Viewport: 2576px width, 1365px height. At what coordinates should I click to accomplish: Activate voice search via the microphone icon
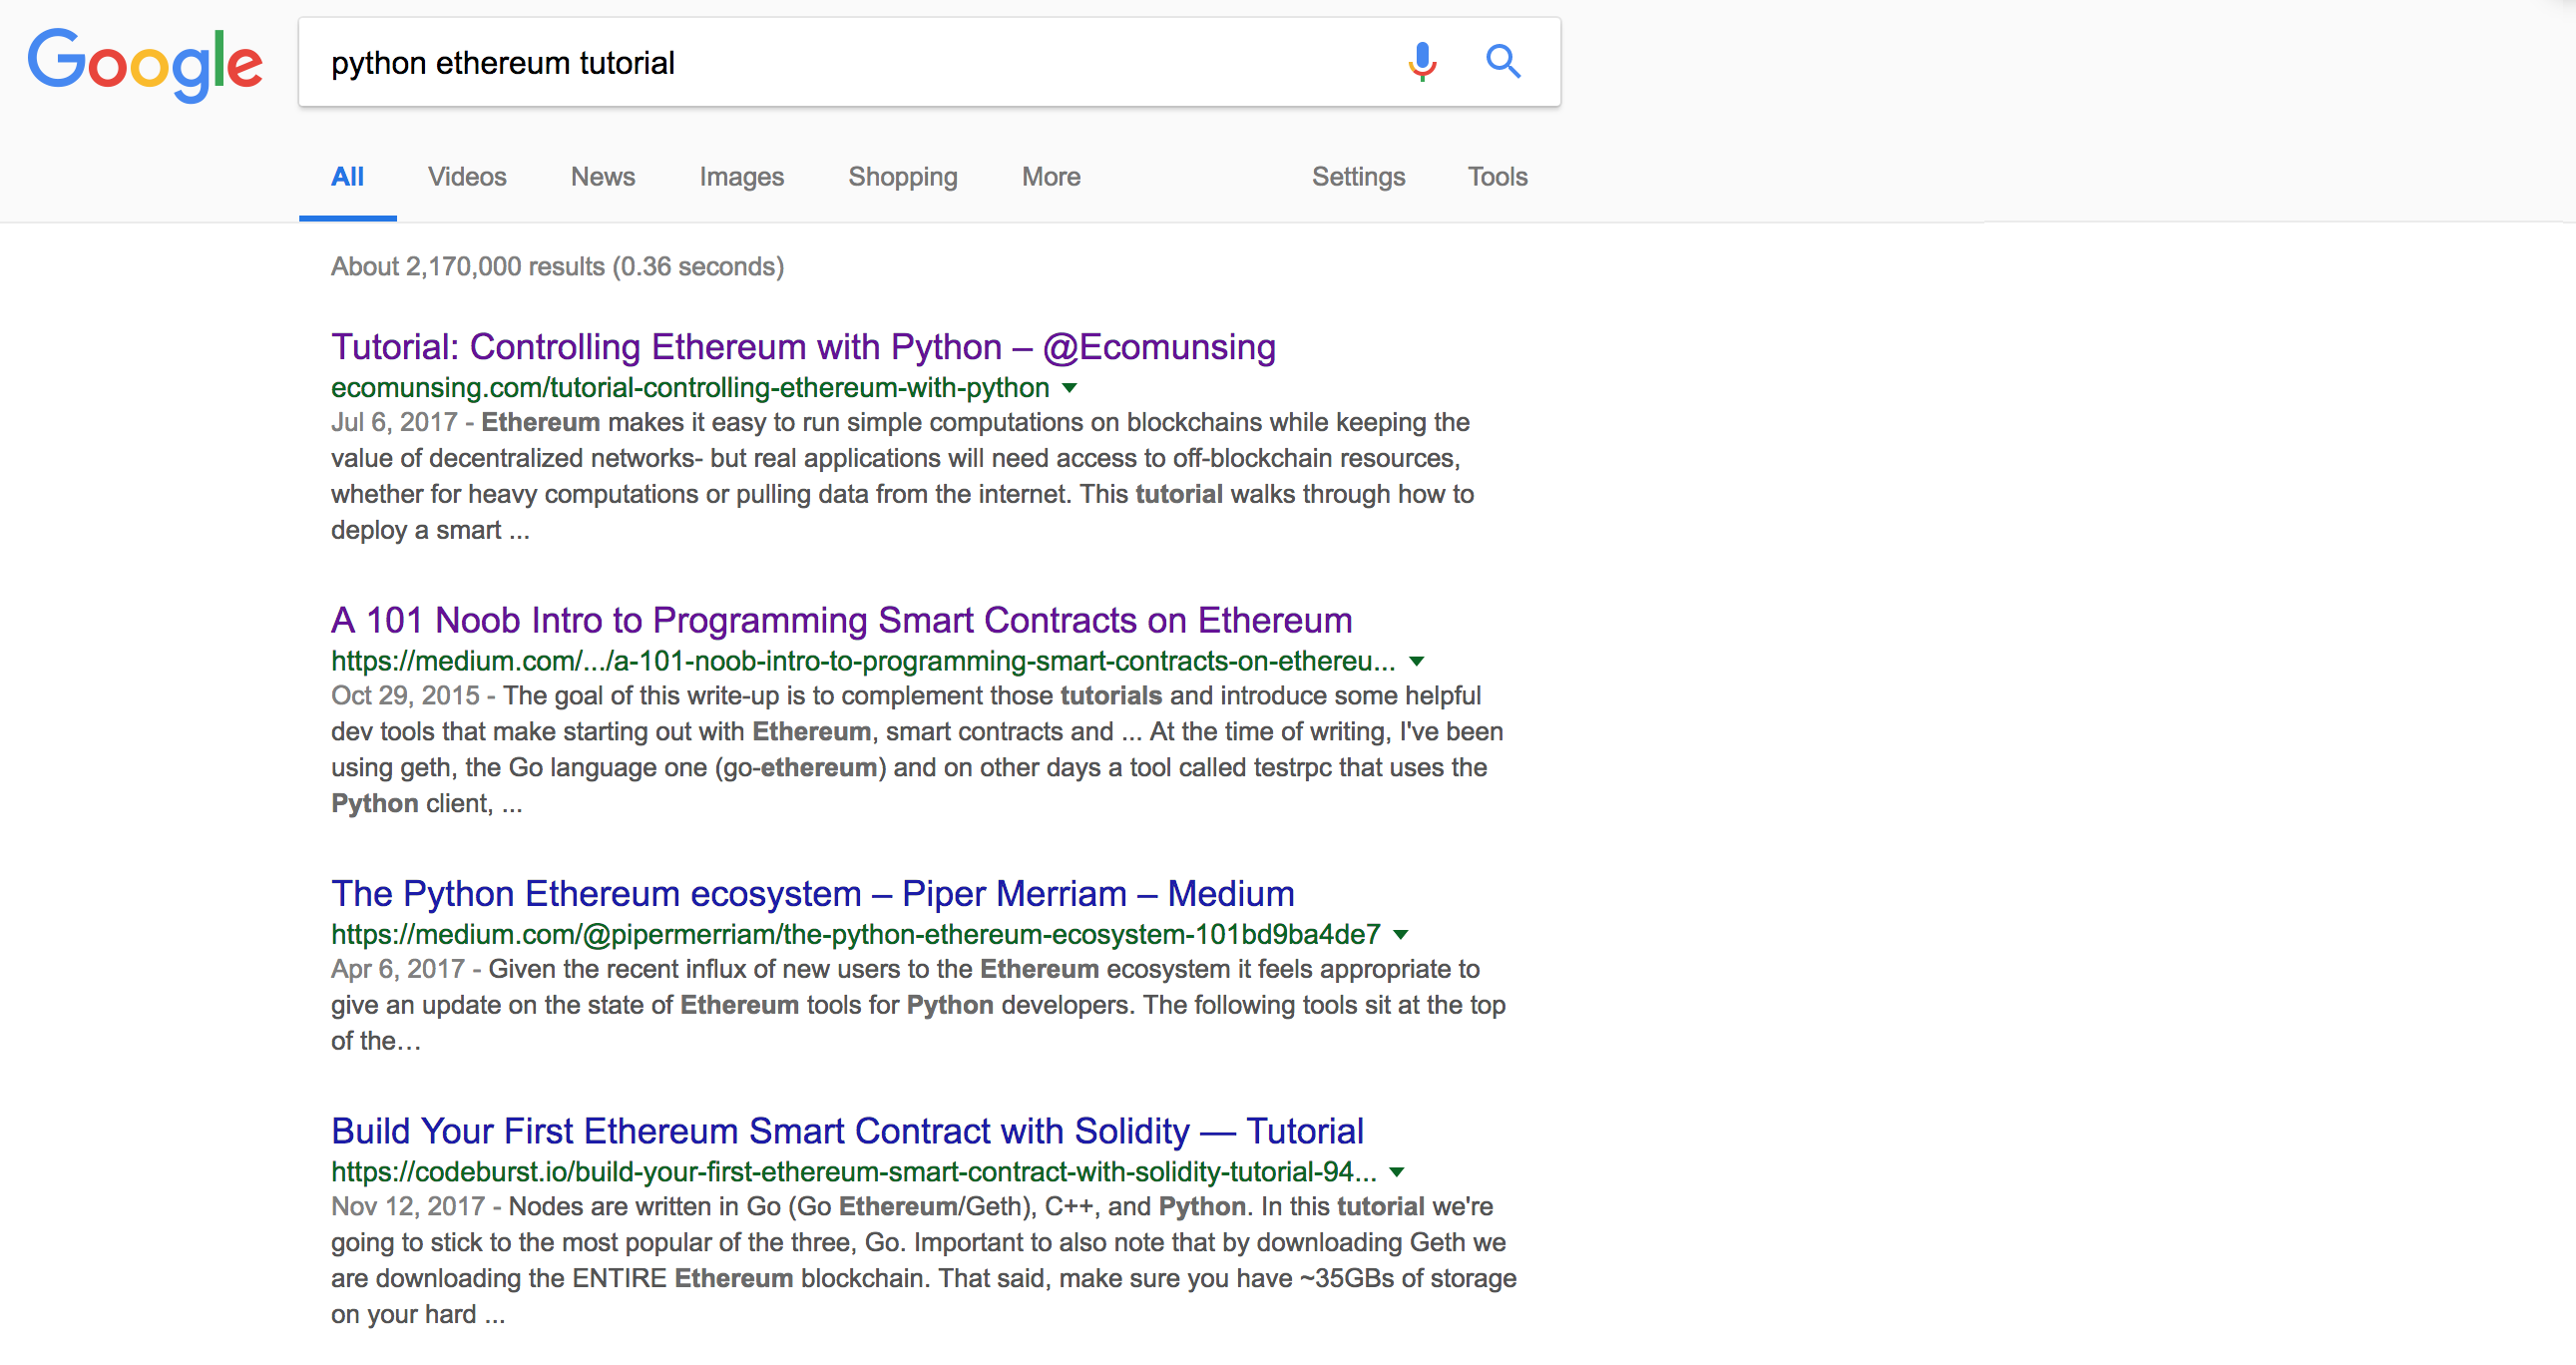1419,62
